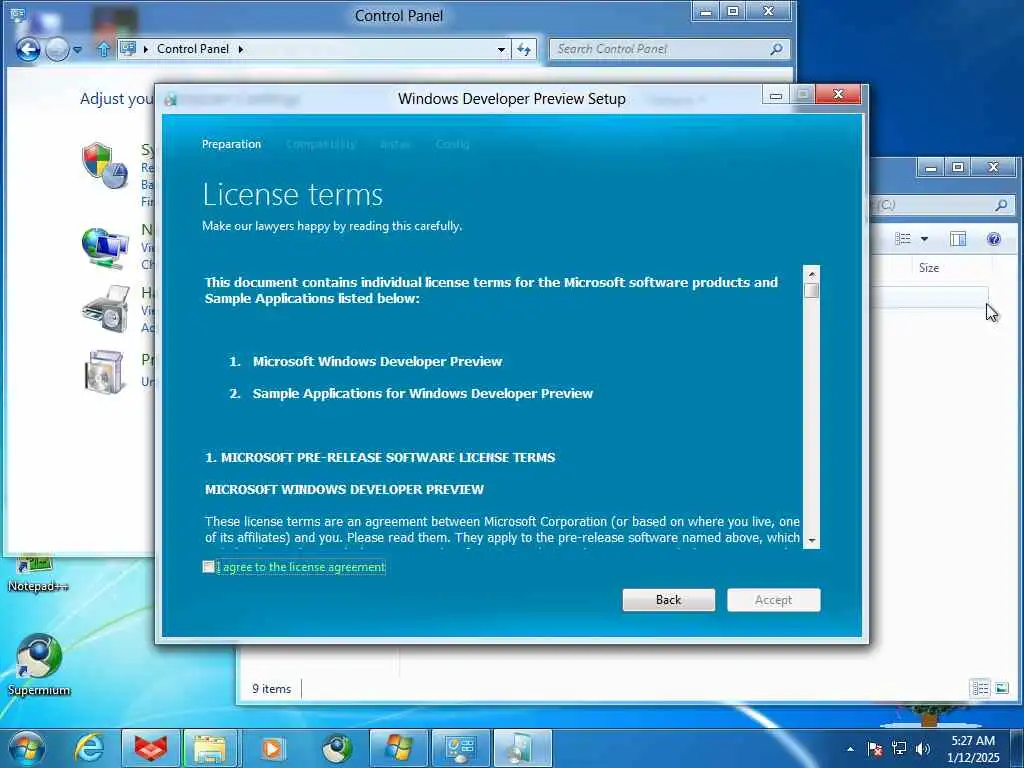Viewport: 1024px width, 768px height.
Task: Open the Notepad++ desktop shortcut
Action: pyautogui.click(x=38, y=573)
